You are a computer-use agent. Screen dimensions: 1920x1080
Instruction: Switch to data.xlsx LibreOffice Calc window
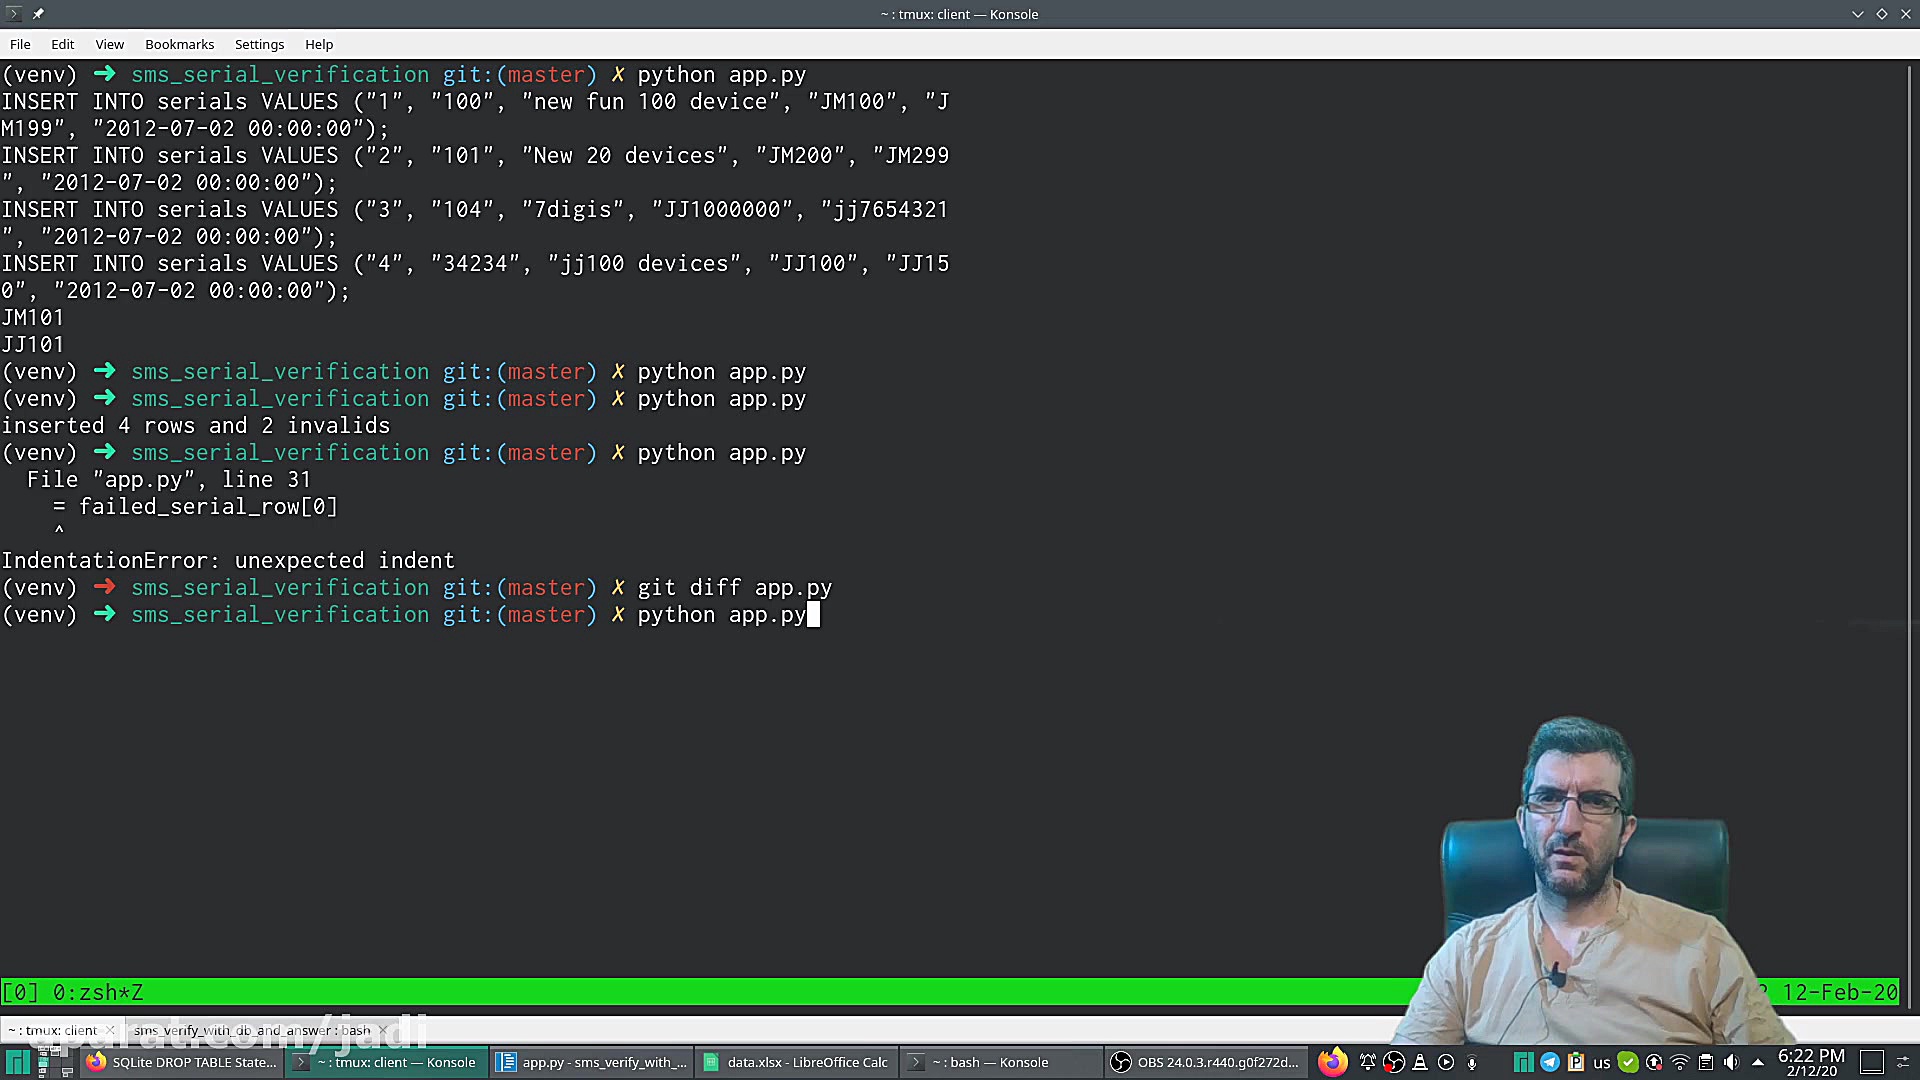[795, 1062]
